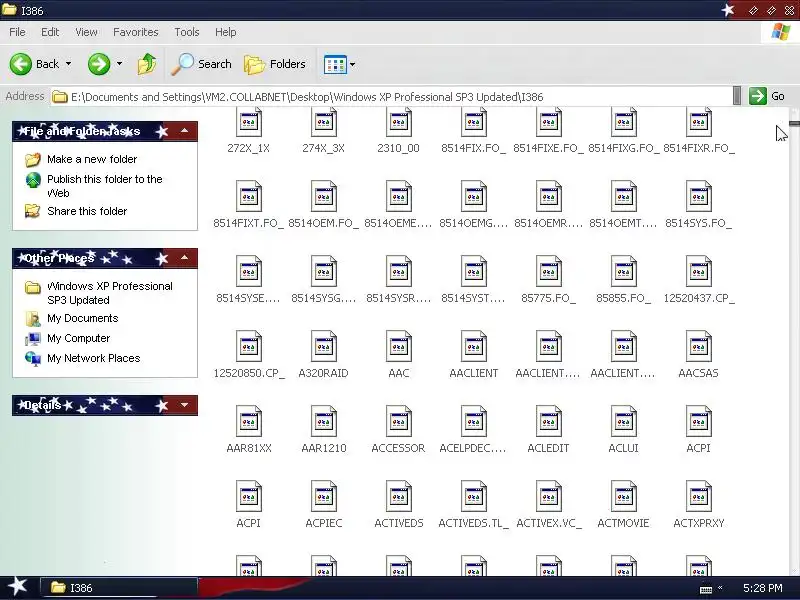Toggle the Folders pane
Screen dimensions: 800x600
tap(275, 64)
